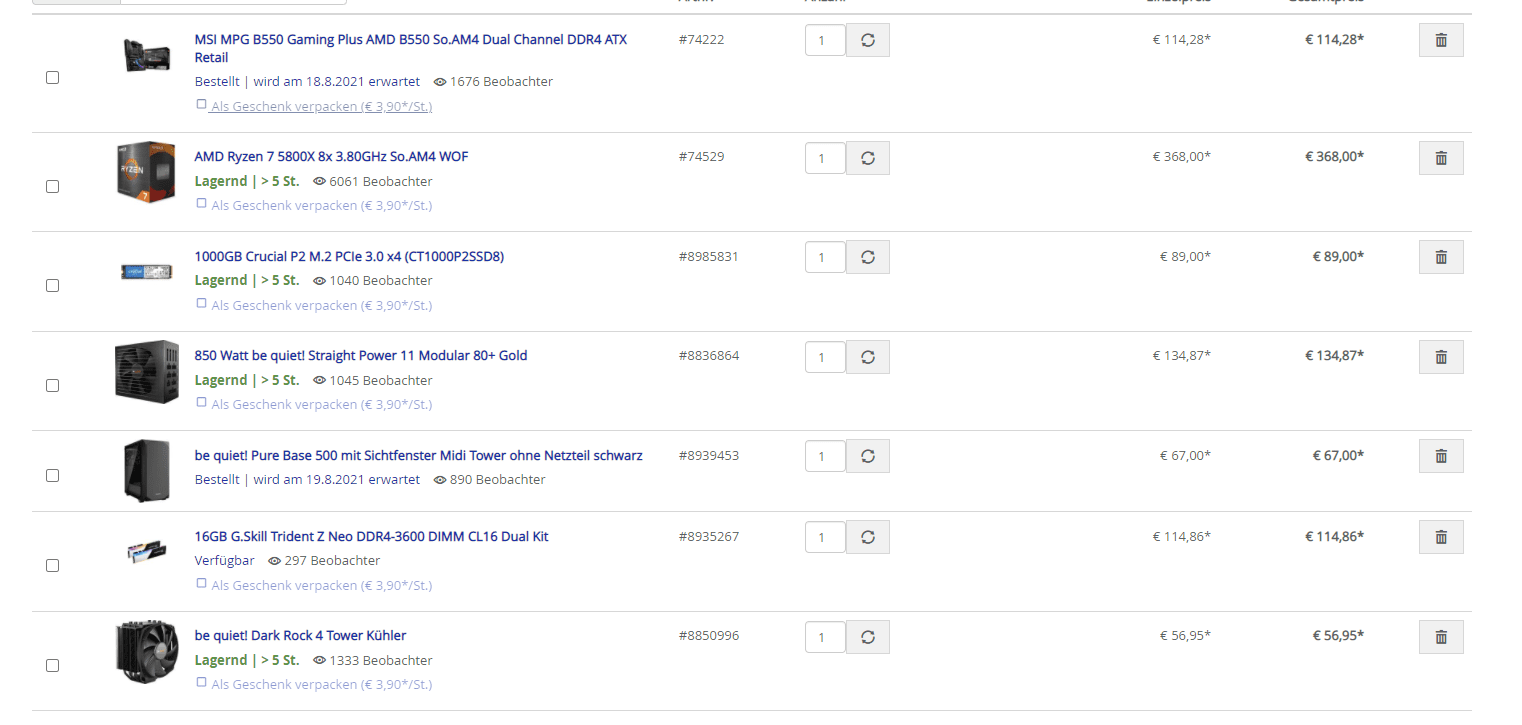Open the 1000GB Crucial P2 product link

[x=349, y=256]
